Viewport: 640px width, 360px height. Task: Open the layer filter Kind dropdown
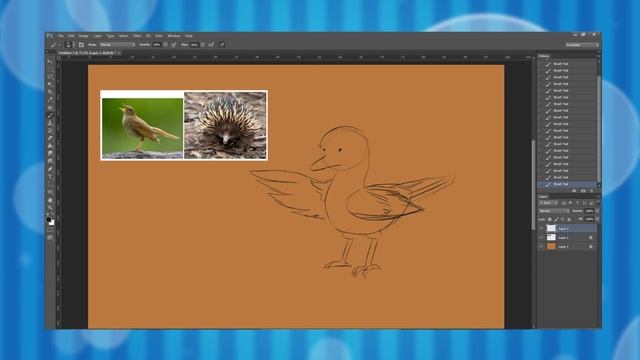tap(549, 203)
